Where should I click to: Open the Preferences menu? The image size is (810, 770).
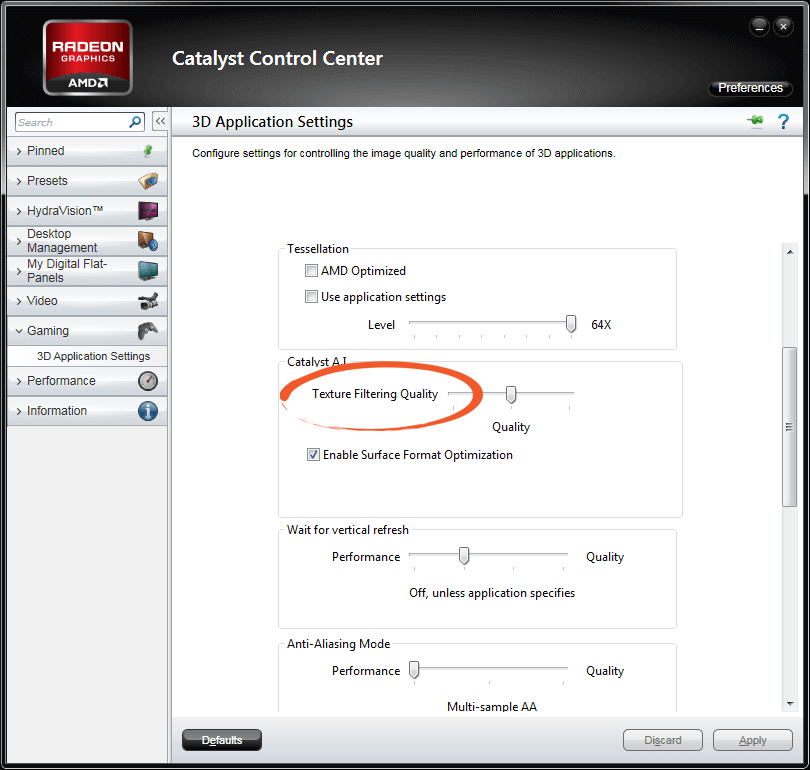(750, 88)
